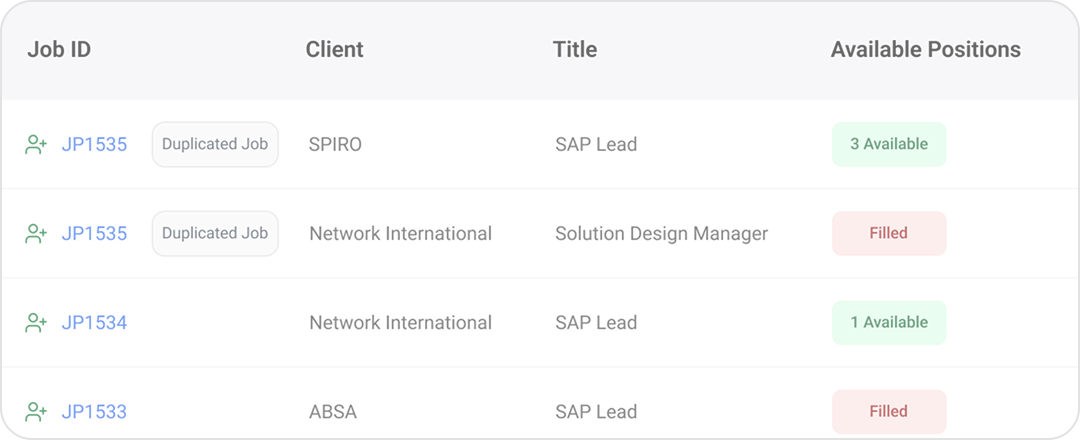
Task: Open job JP1534 link
Action: tap(94, 323)
